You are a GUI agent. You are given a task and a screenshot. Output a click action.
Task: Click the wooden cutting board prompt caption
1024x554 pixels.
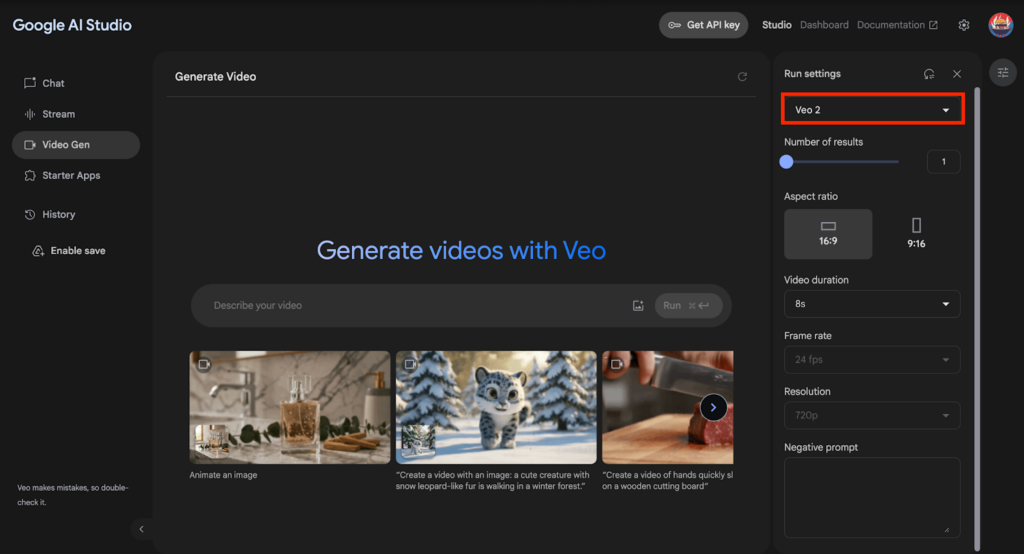pyautogui.click(x=667, y=480)
